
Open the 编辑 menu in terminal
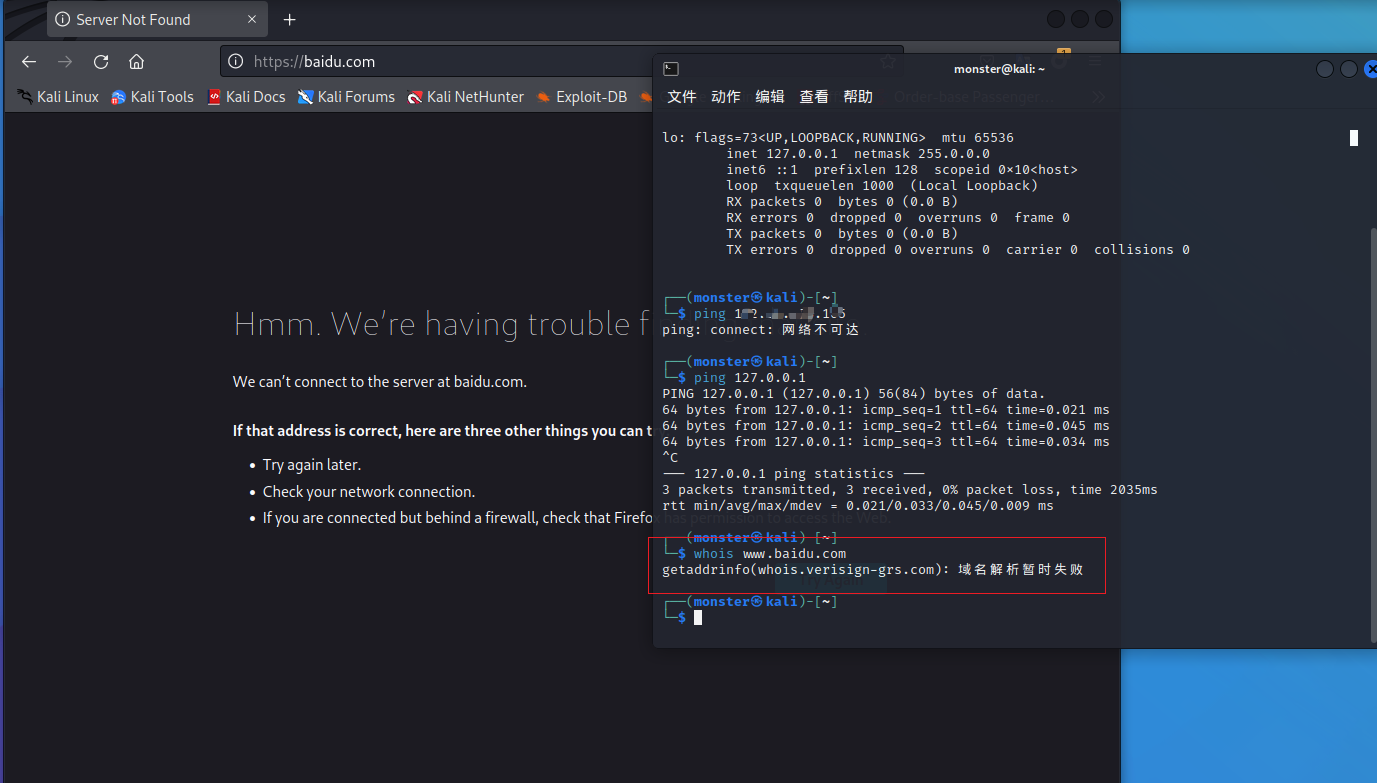pyautogui.click(x=770, y=97)
